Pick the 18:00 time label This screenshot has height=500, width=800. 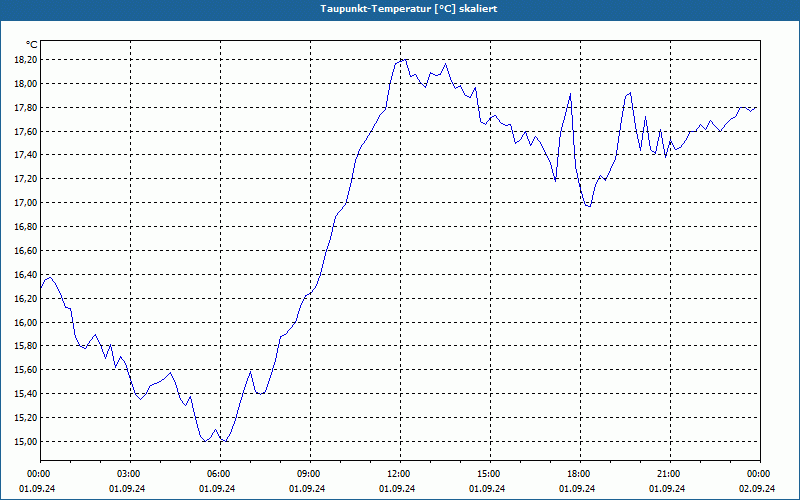[580, 474]
